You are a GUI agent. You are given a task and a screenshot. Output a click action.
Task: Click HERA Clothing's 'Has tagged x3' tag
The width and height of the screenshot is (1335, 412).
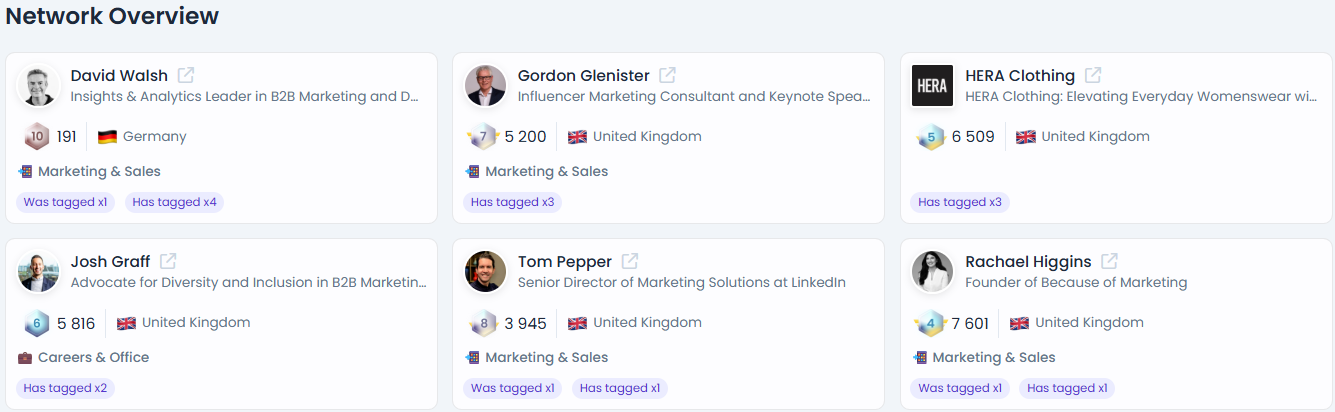[959, 202]
